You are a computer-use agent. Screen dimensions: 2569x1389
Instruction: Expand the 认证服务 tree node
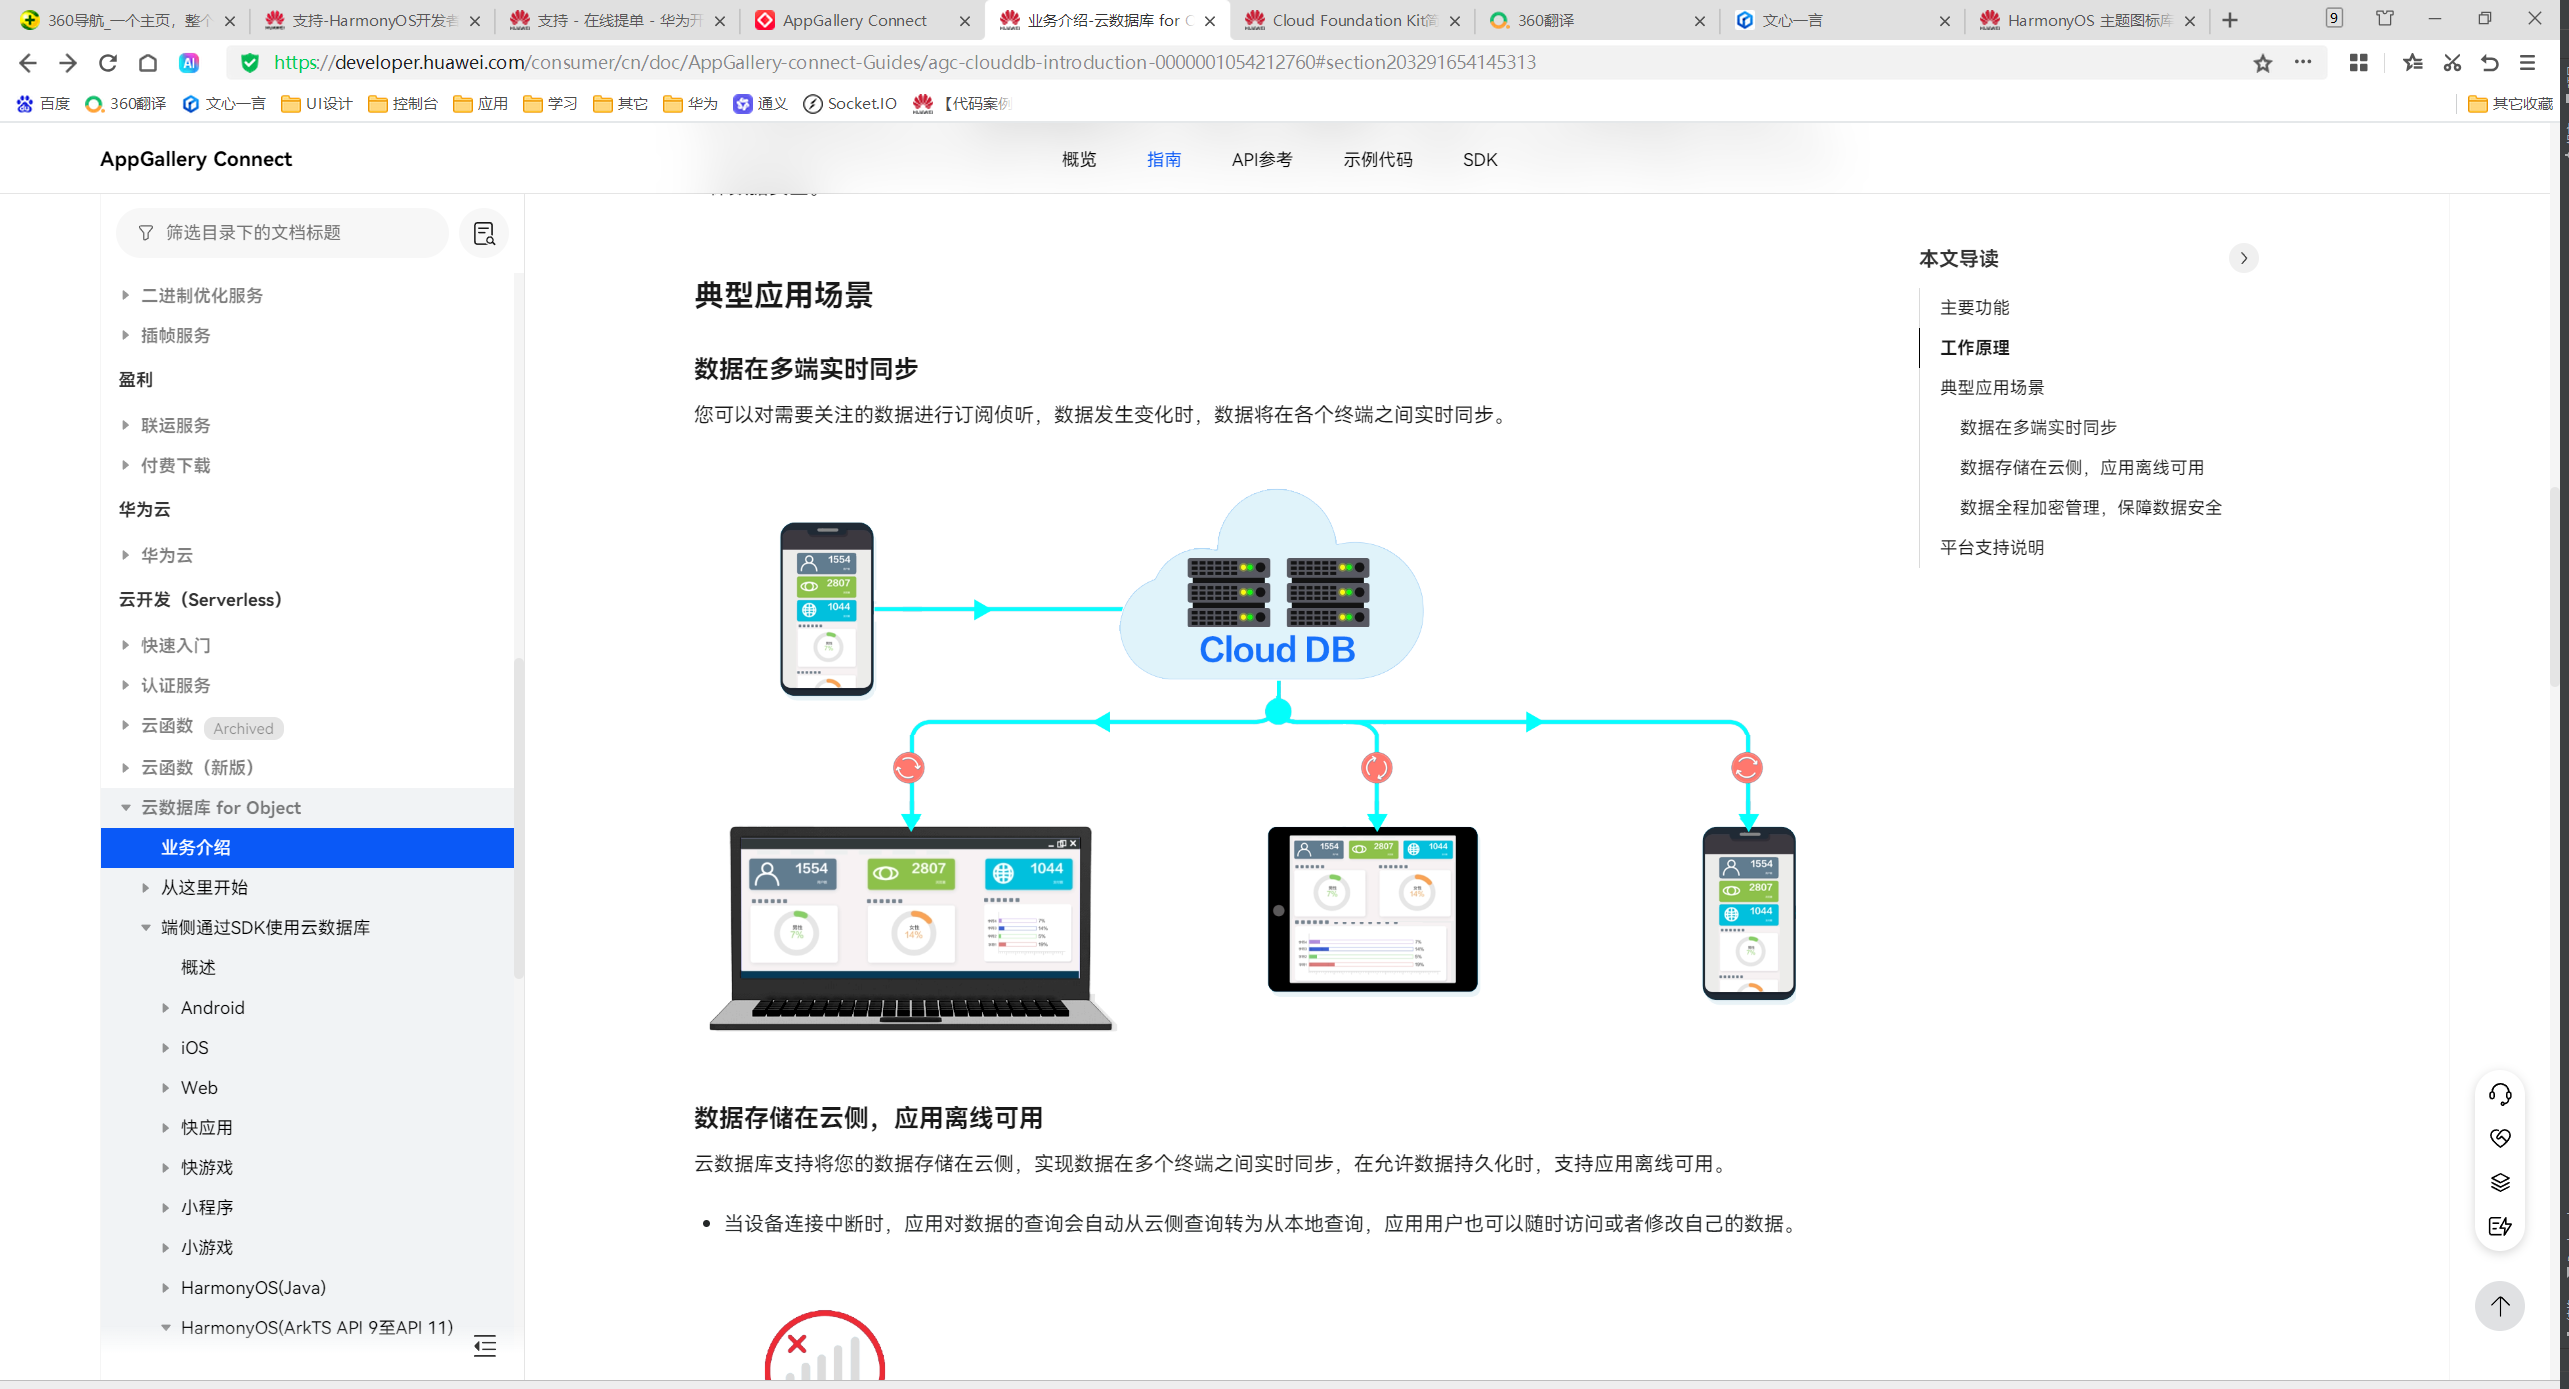tap(125, 685)
